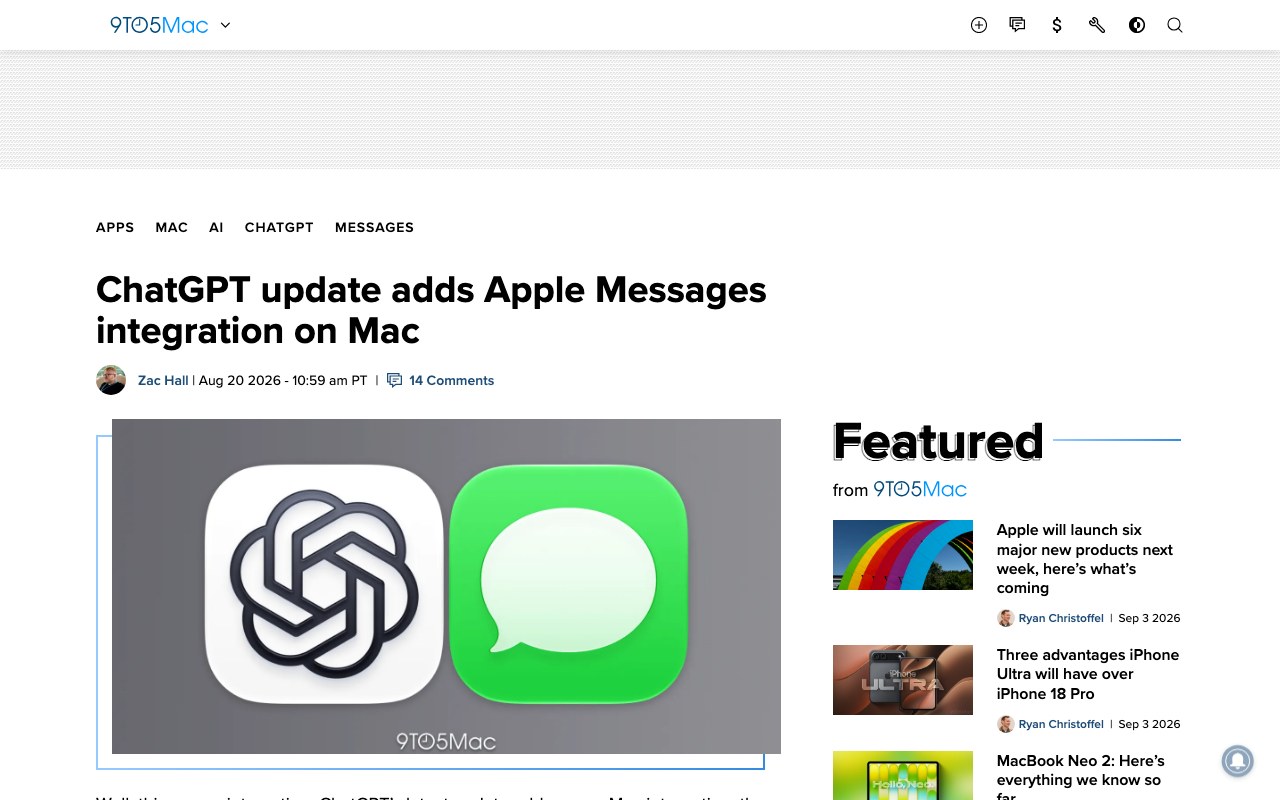
Task: Select the CHATGPT category tag
Action: tap(279, 227)
